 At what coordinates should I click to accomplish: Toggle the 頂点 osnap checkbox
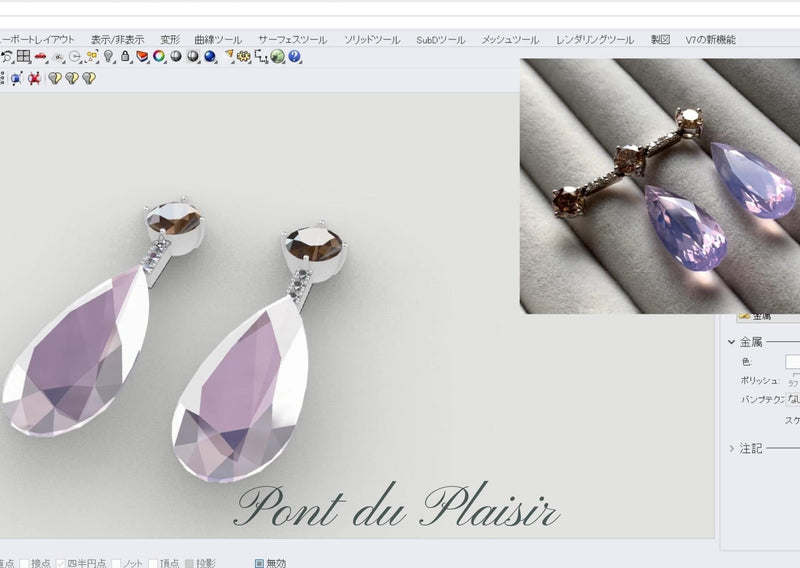153,563
